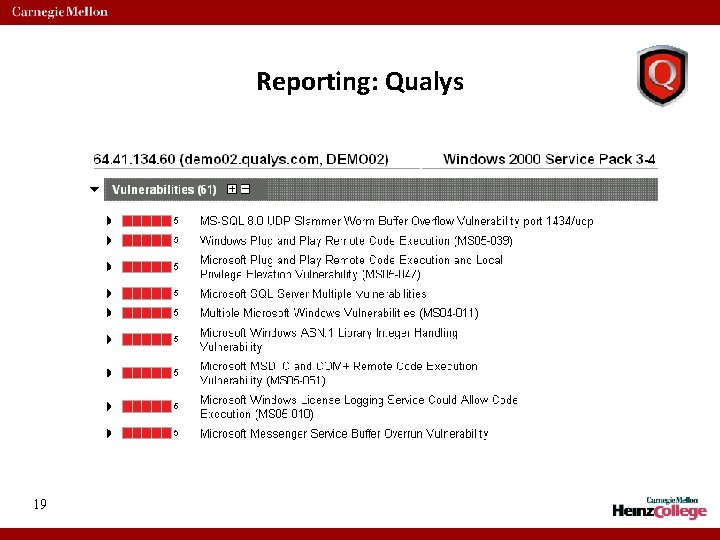Open MS-SQL 8.0 UDP Slammer Worm vulnerability title
Screen dimensions: 720x540
pyautogui.click(x=397, y=221)
